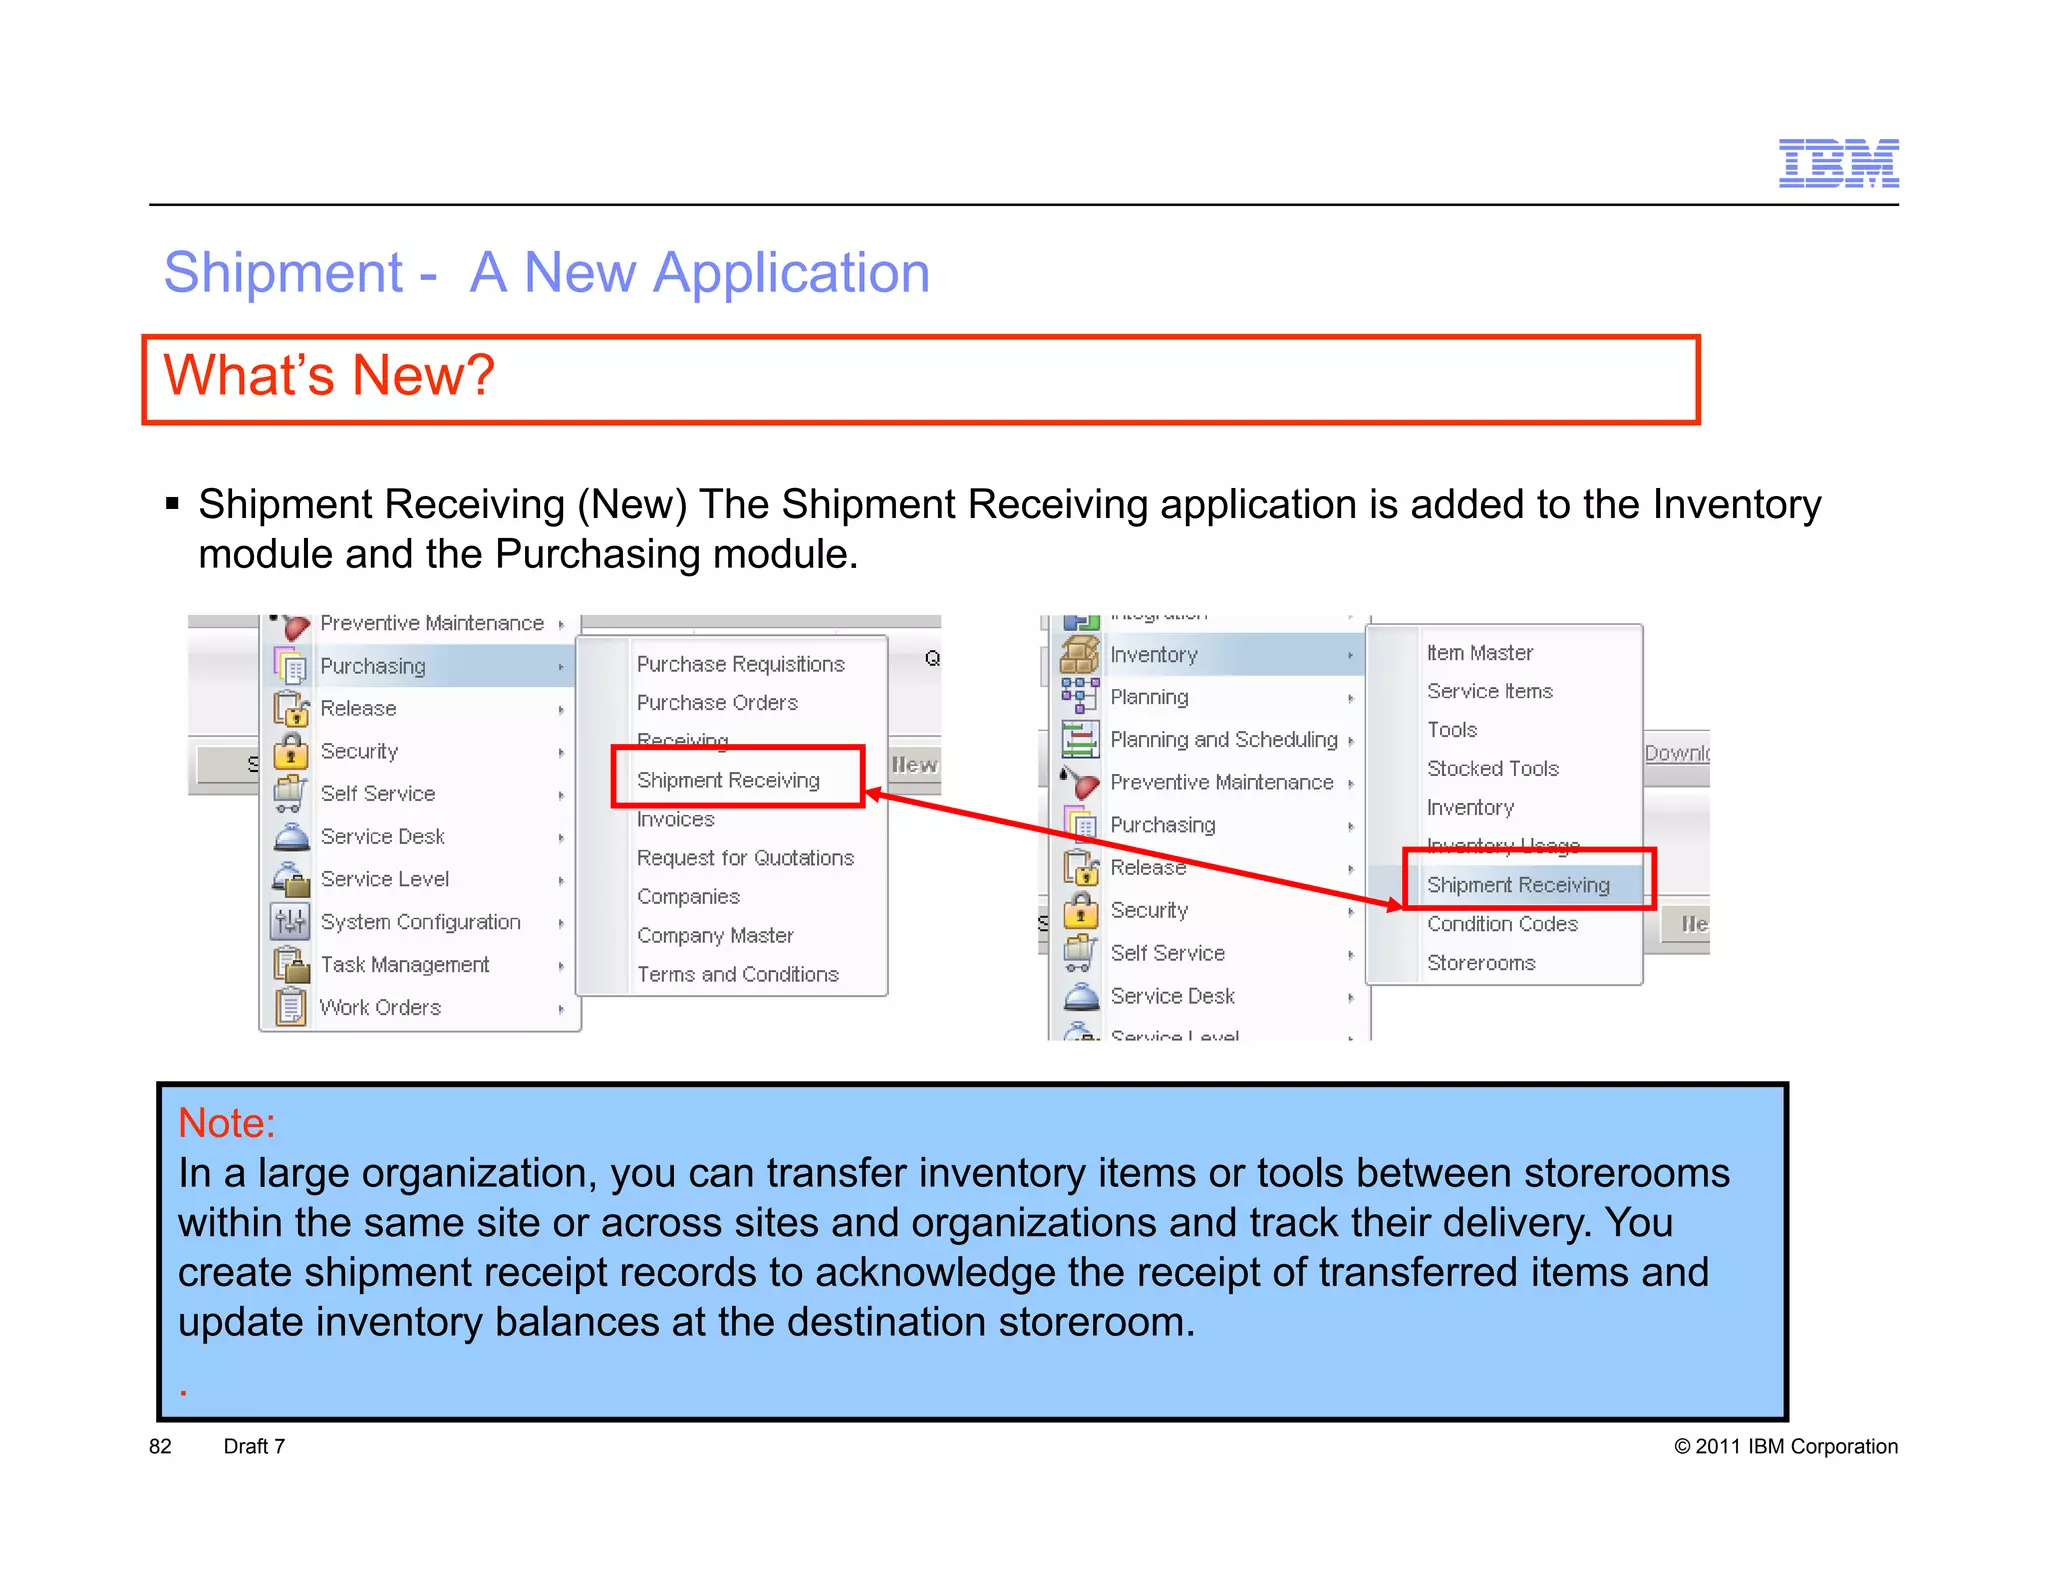This screenshot has width=2048, height=1582.
Task: Expand Security submenu arrow in left menu
Action: point(561,752)
